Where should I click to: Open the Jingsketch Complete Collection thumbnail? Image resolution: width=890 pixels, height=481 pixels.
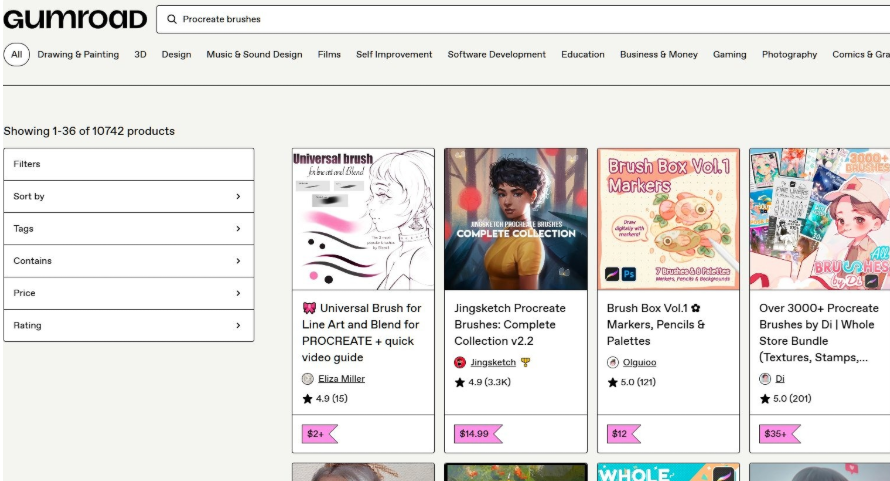click(516, 219)
